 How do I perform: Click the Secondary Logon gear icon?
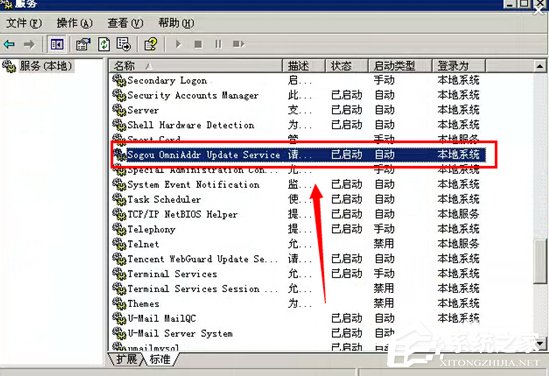pyautogui.click(x=119, y=81)
